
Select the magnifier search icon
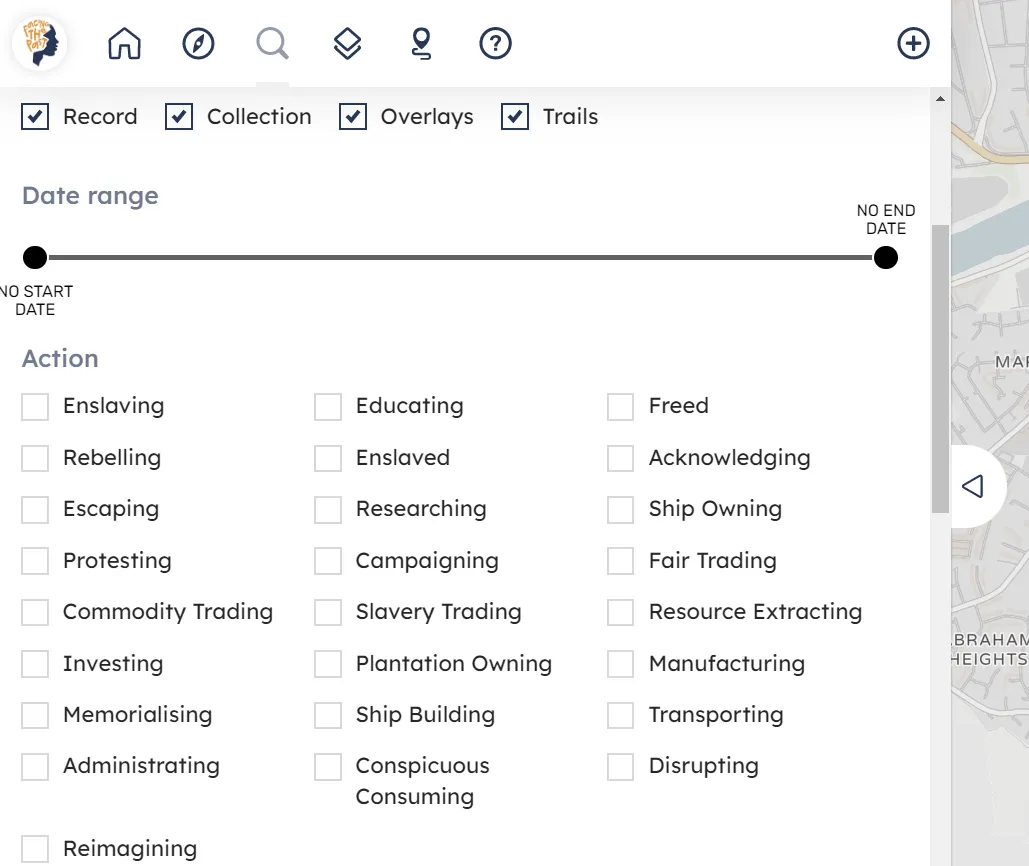[x=272, y=44]
